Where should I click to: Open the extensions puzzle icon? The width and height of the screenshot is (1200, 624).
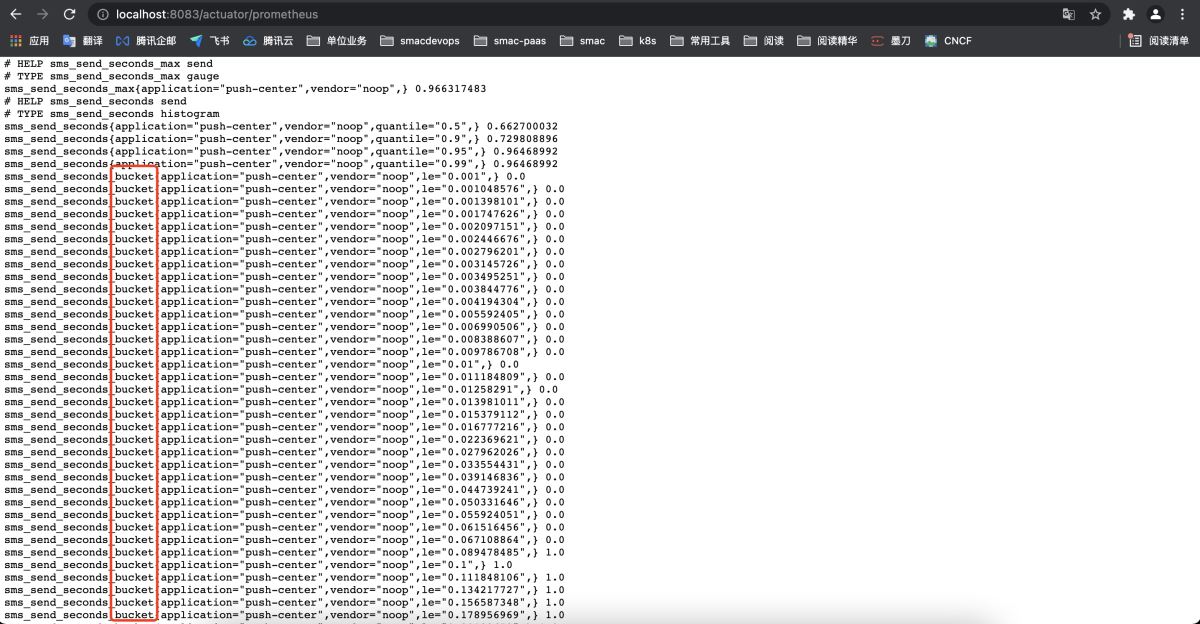pyautogui.click(x=1129, y=15)
